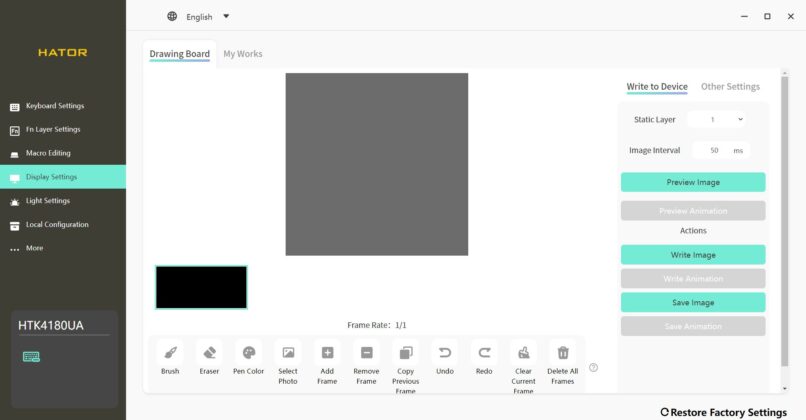Screen dimensions: 806x420
Task: Open Keyboard Settings in sidebar
Action: [x=63, y=106]
